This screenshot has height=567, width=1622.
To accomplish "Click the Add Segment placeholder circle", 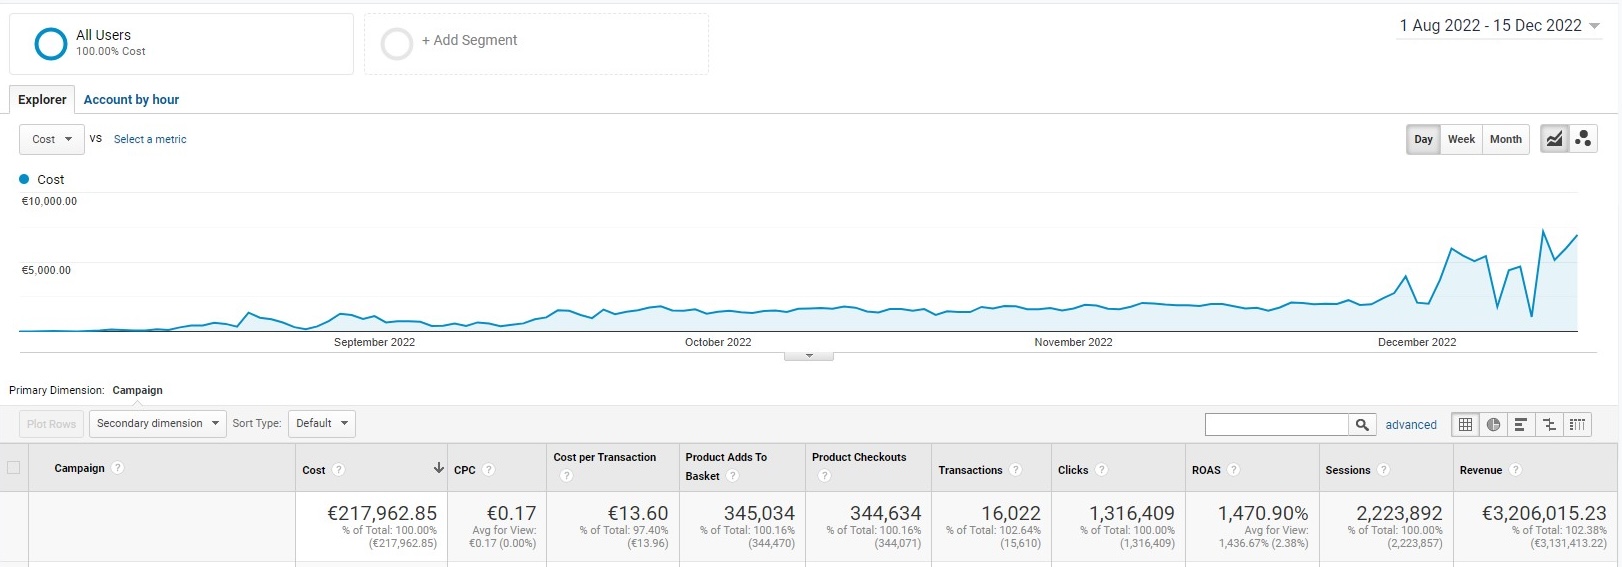I will pyautogui.click(x=397, y=44).
